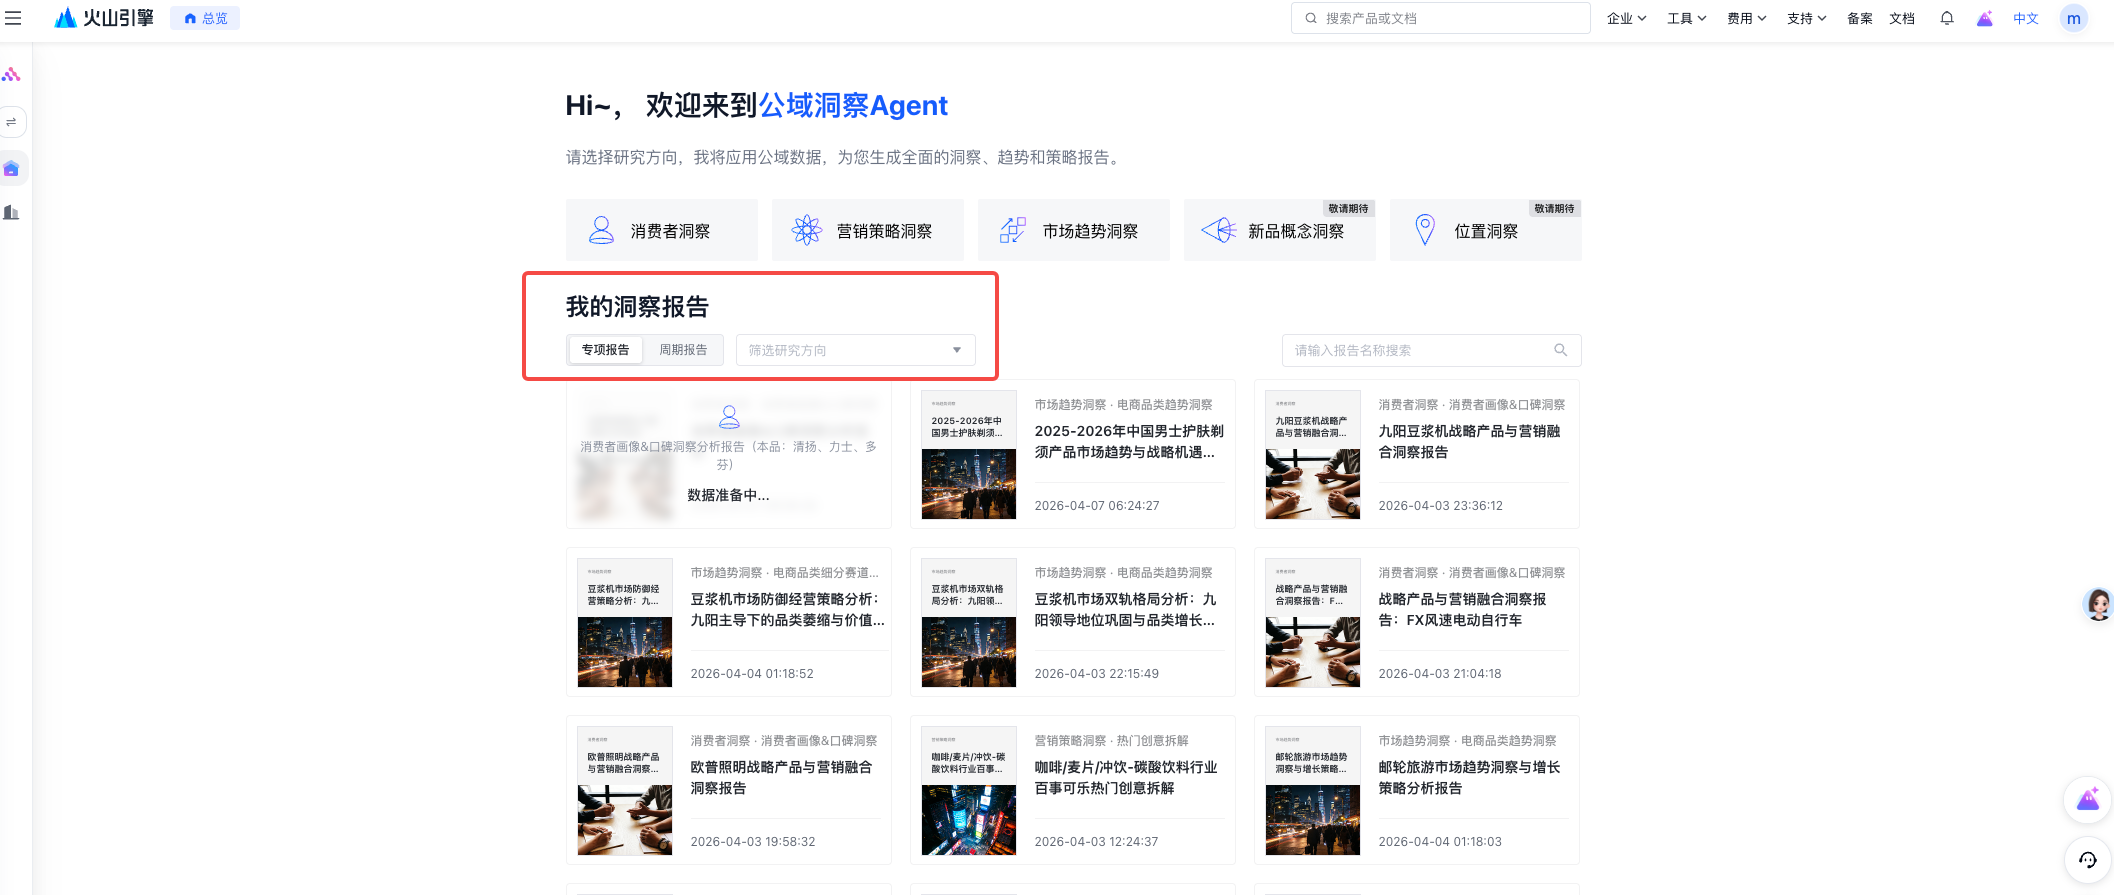Click the timestamp 2026-04-04 01:18:03

coord(1440,842)
